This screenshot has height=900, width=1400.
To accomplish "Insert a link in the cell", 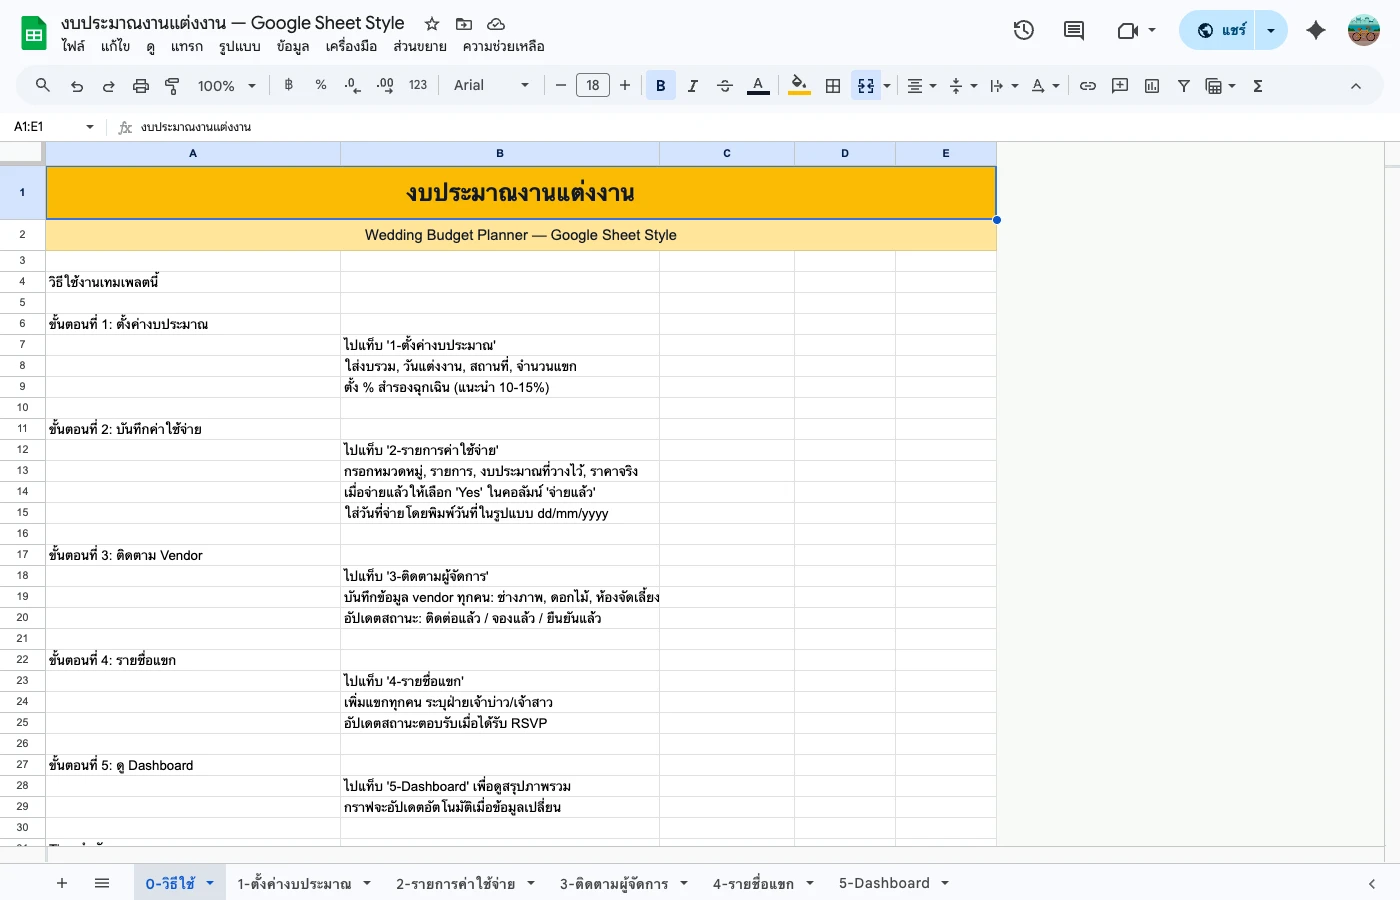I will [1088, 85].
